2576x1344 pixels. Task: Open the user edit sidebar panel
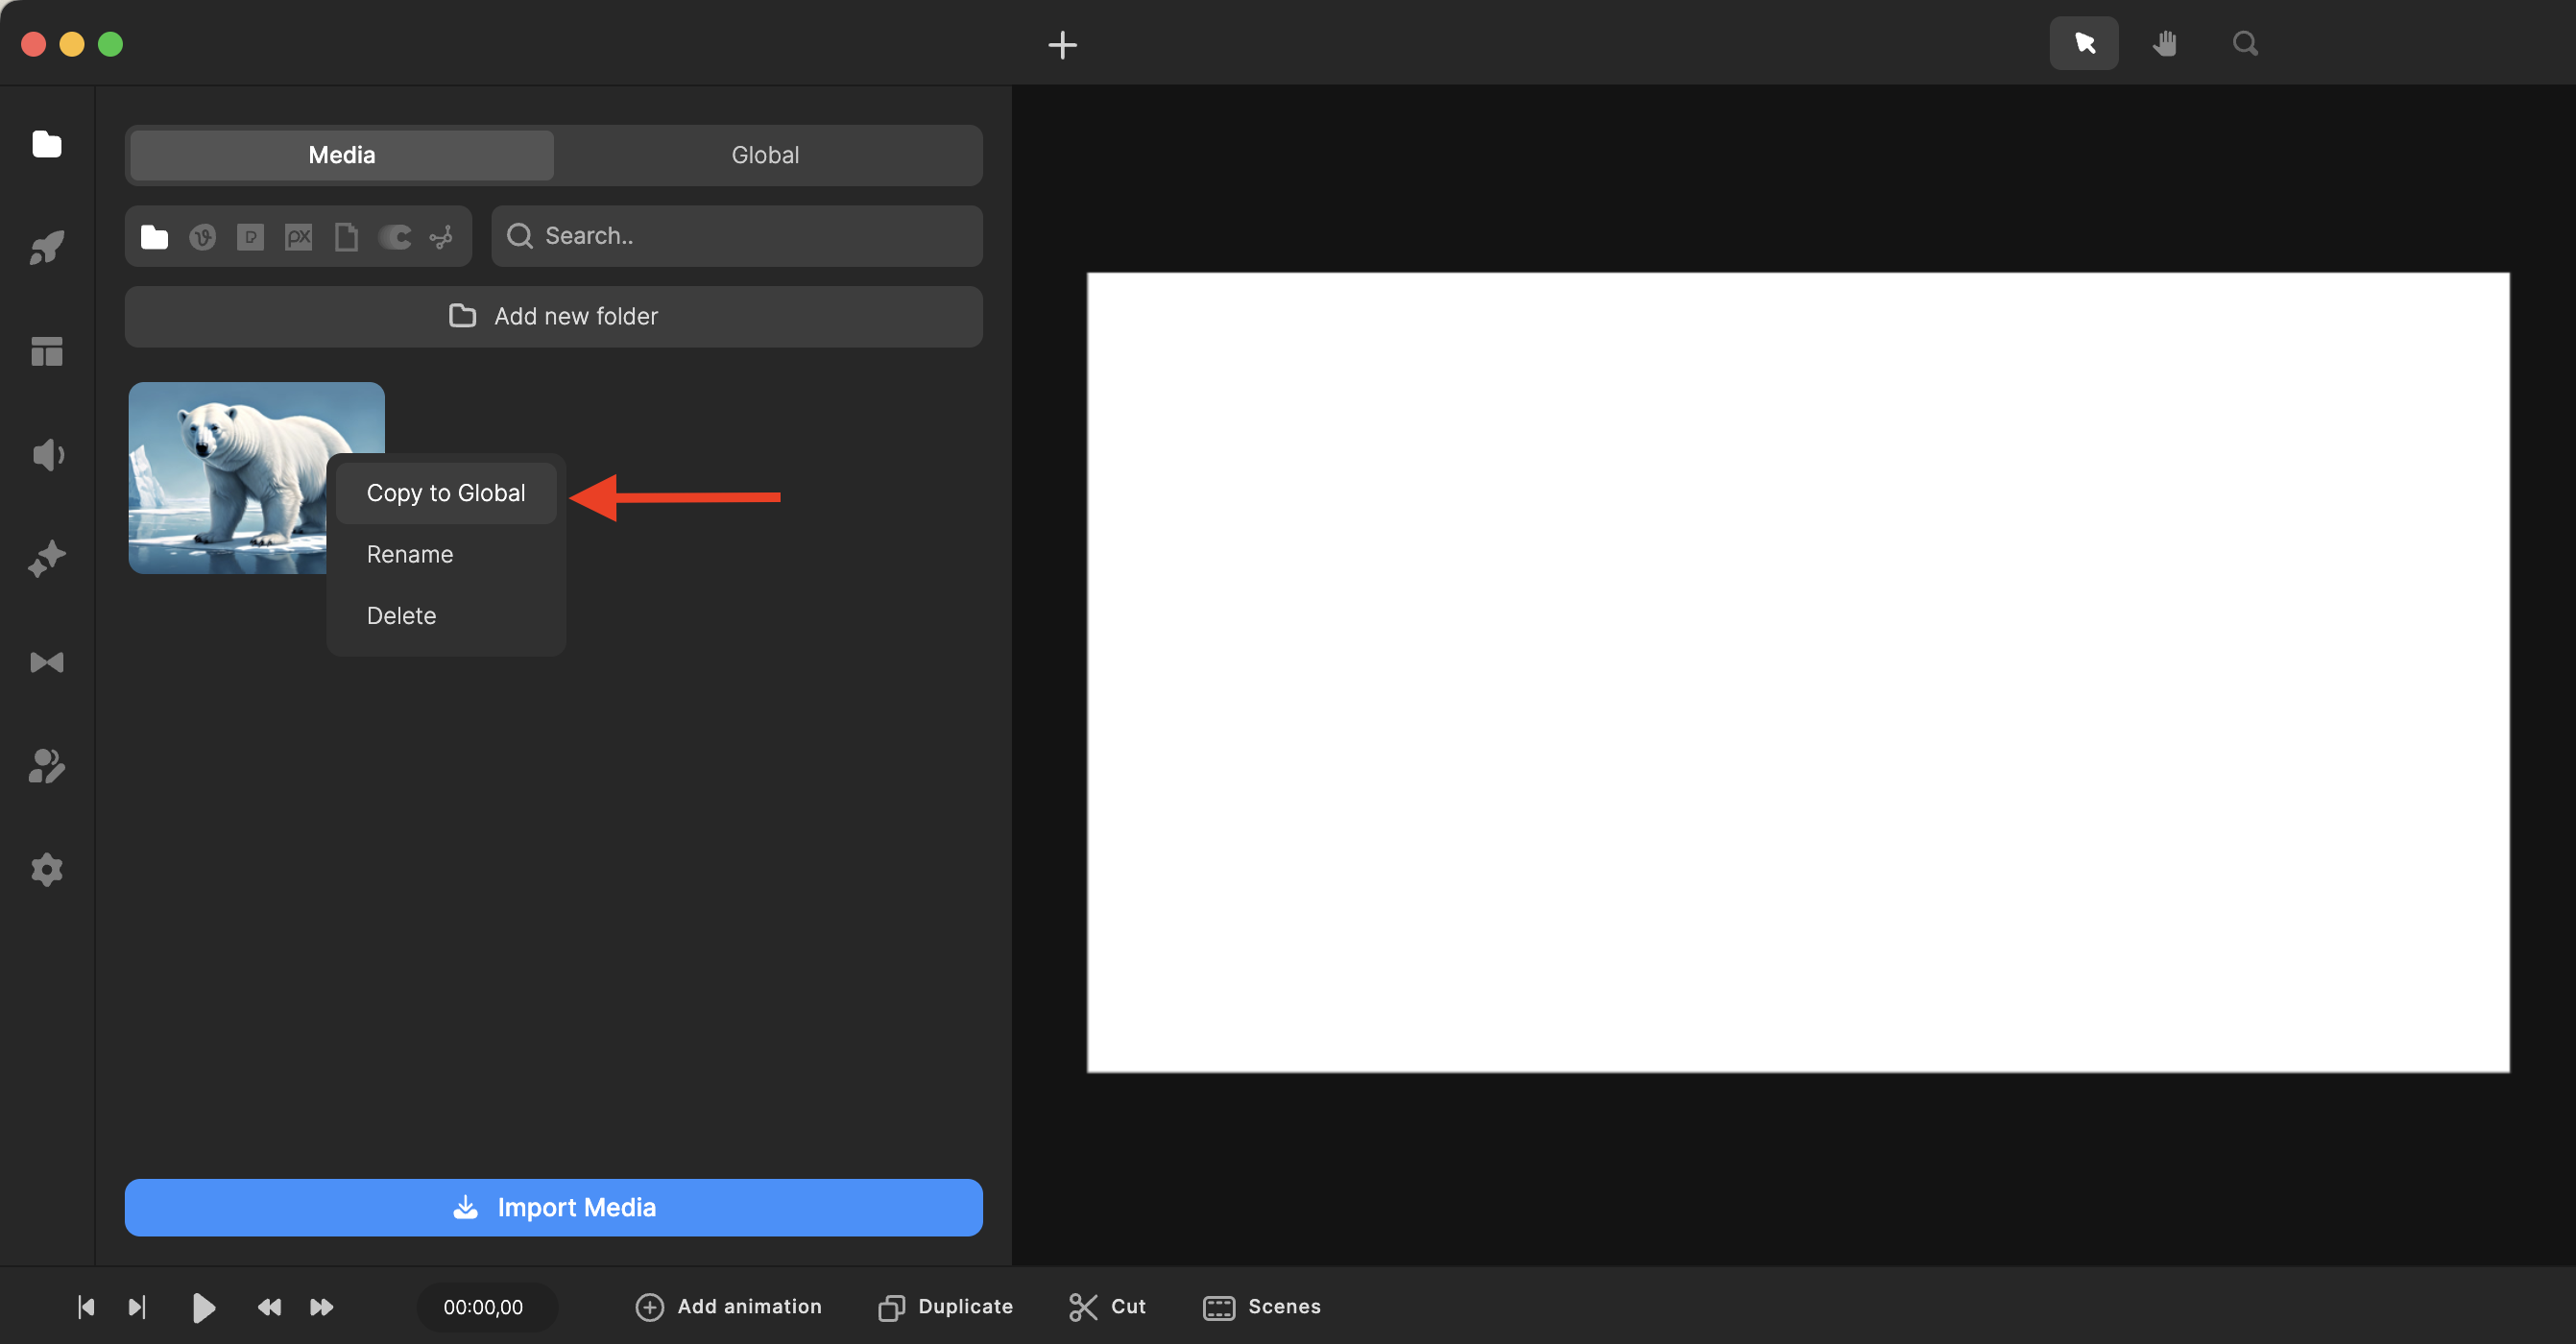tap(47, 766)
